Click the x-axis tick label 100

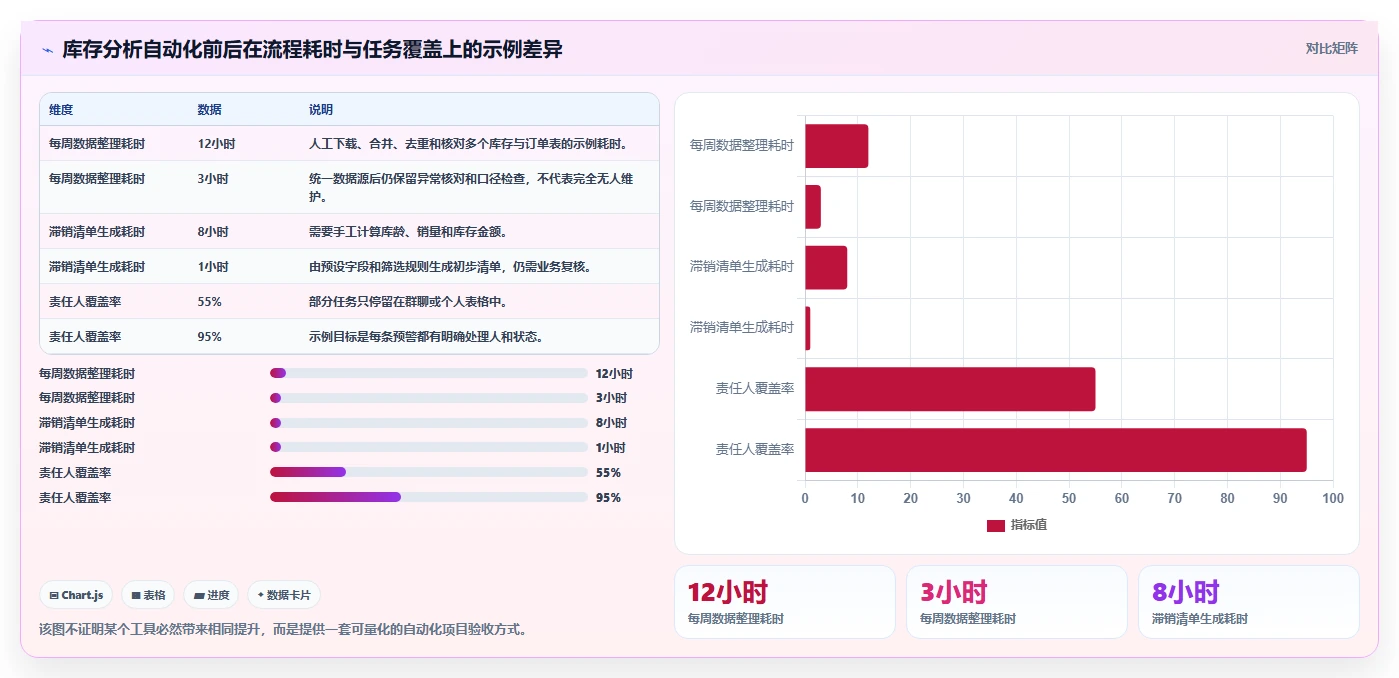pos(1332,498)
